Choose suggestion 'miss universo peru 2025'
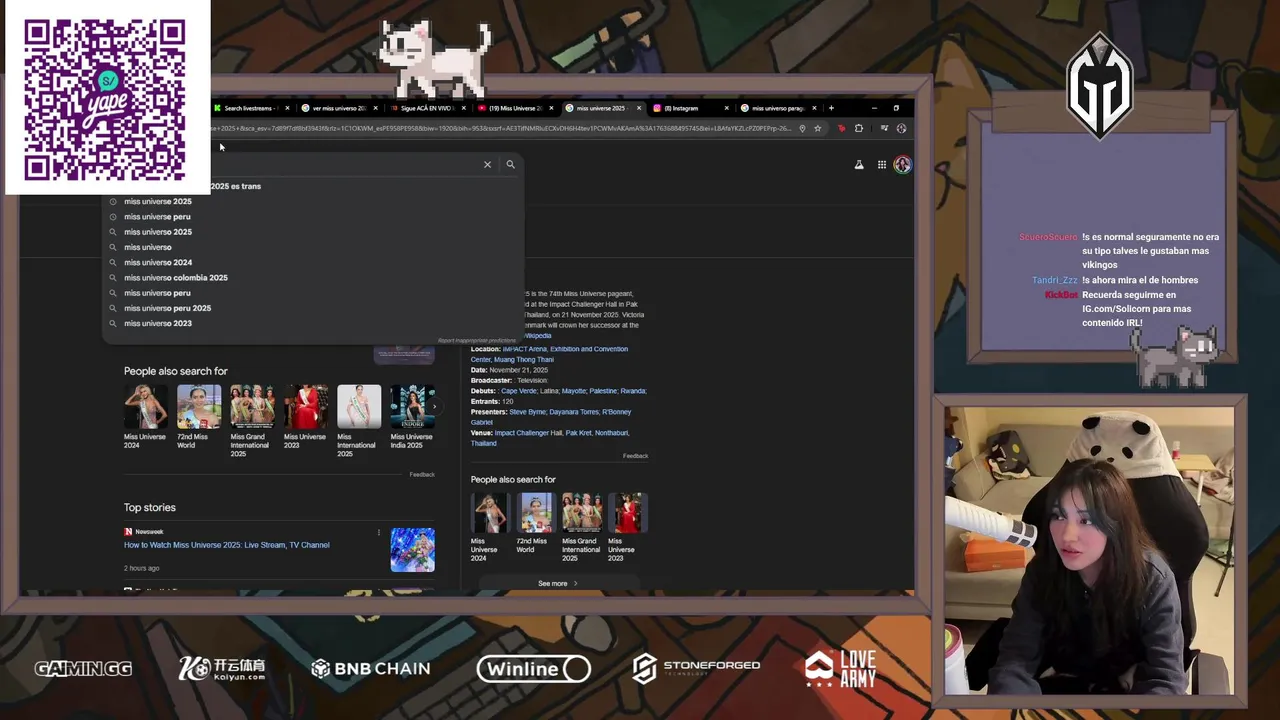This screenshot has height=720, width=1280. pyautogui.click(x=168, y=308)
